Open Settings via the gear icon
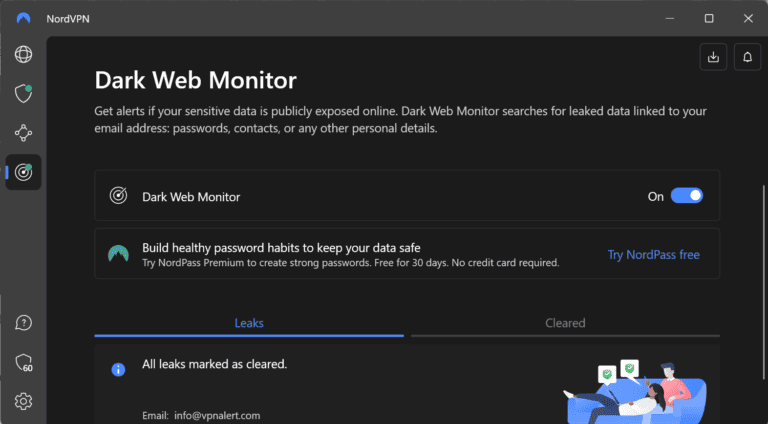 coord(23,401)
